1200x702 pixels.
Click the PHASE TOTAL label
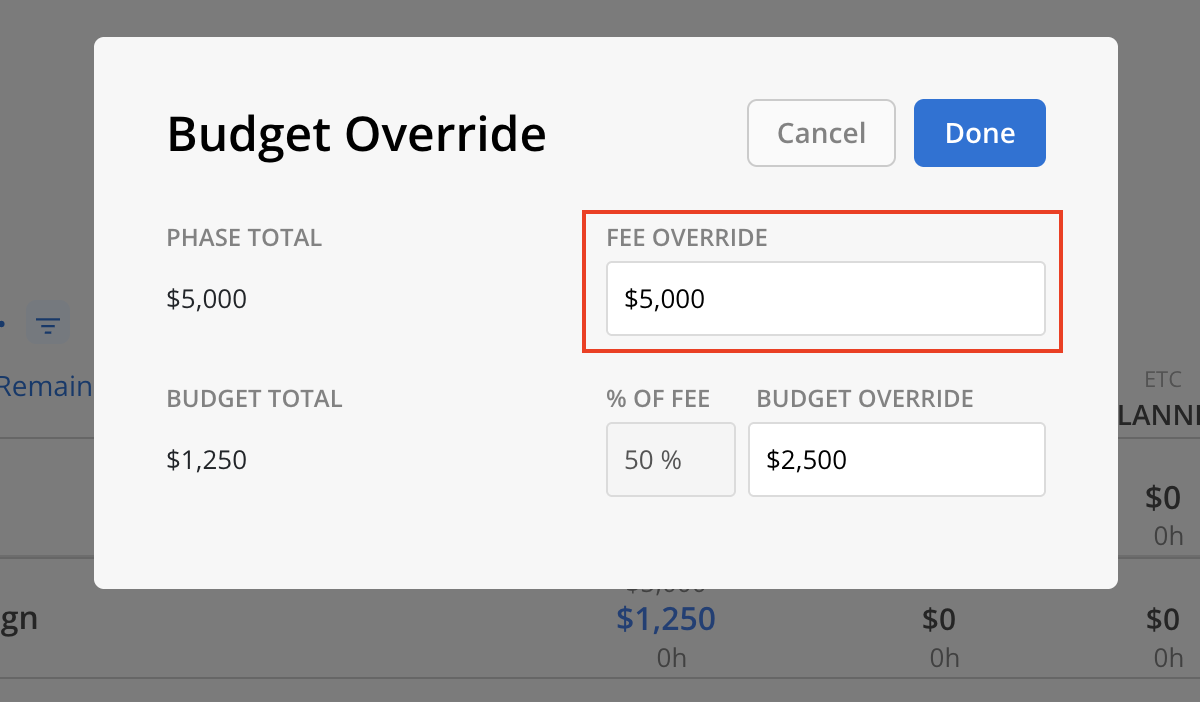pyautogui.click(x=244, y=238)
